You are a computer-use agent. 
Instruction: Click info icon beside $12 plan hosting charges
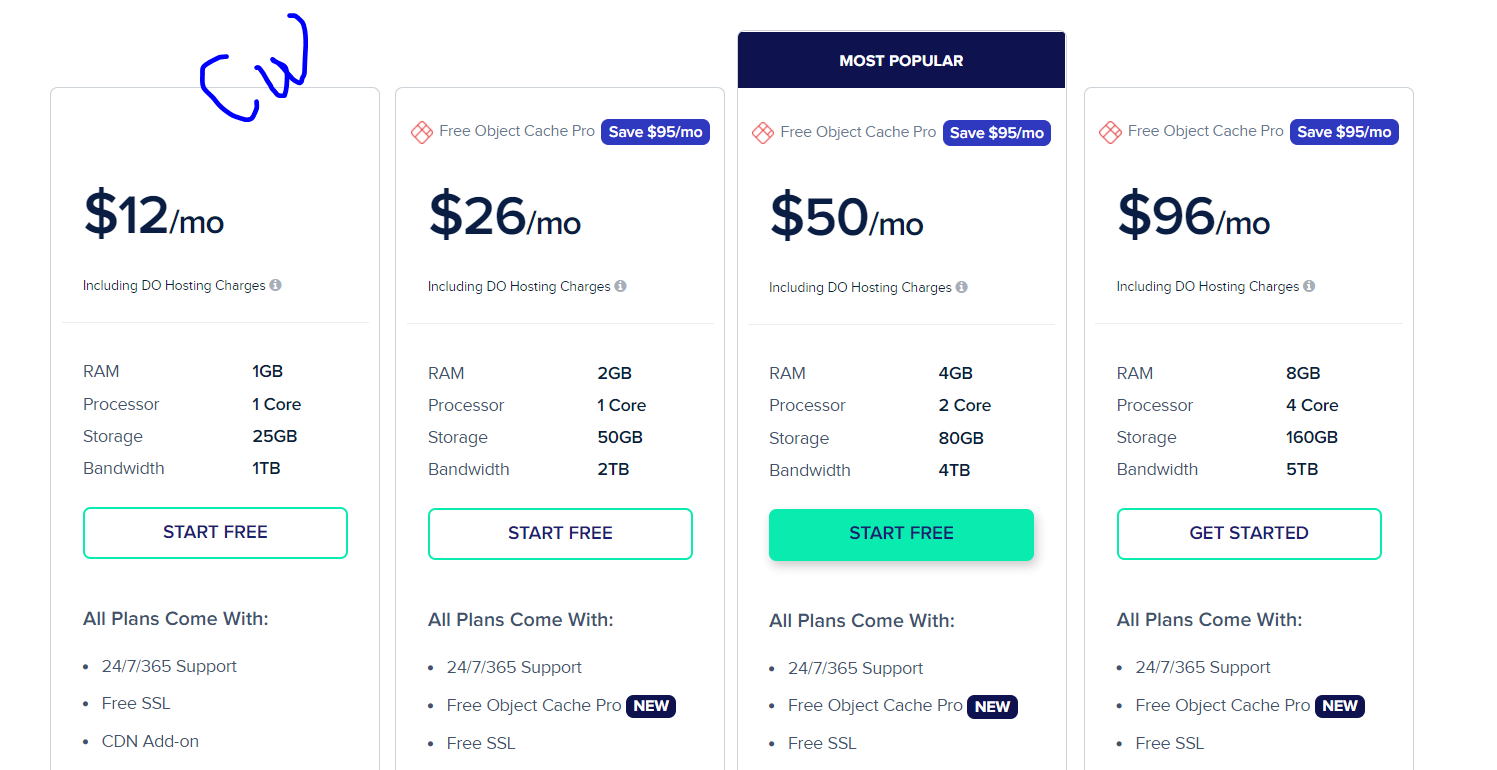point(275,285)
